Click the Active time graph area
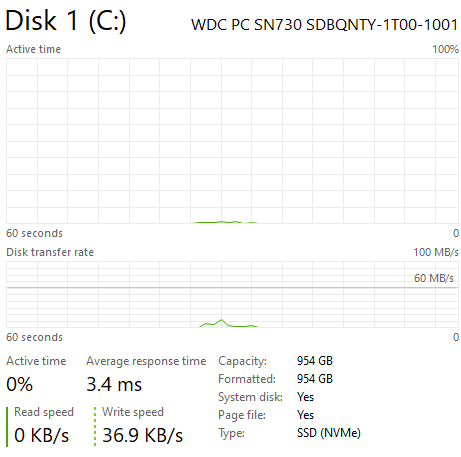The image size is (461, 457). (232, 141)
